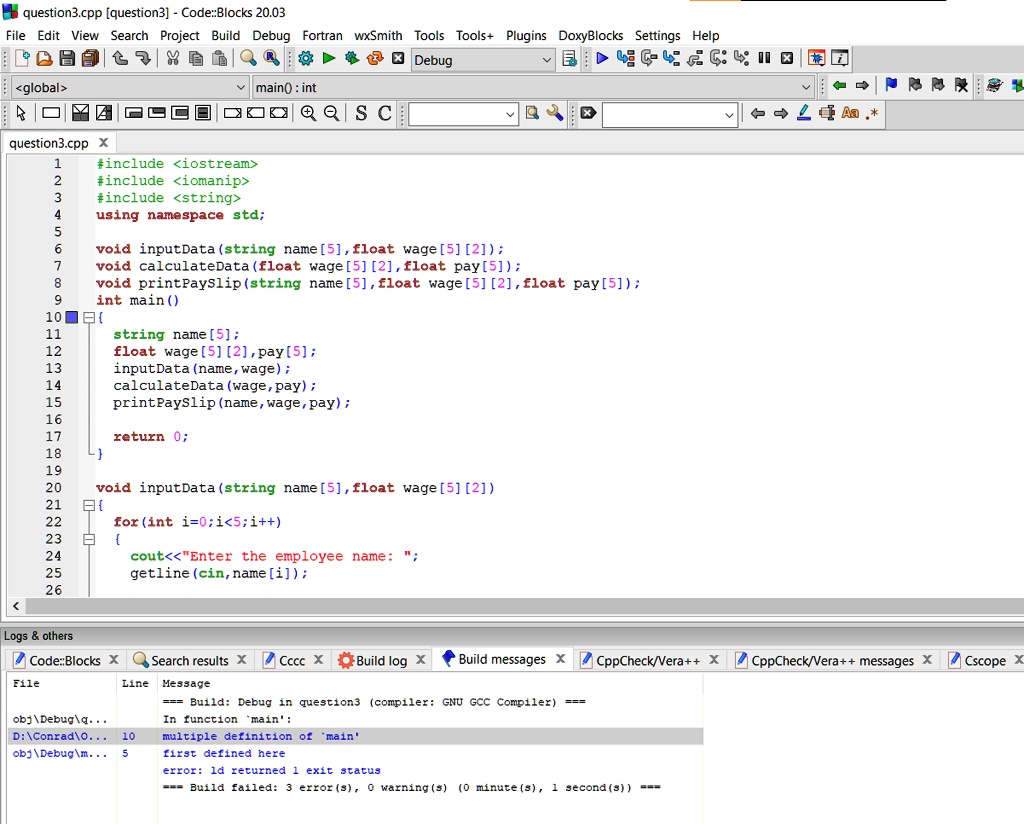Build project with gear icon

coord(306,59)
